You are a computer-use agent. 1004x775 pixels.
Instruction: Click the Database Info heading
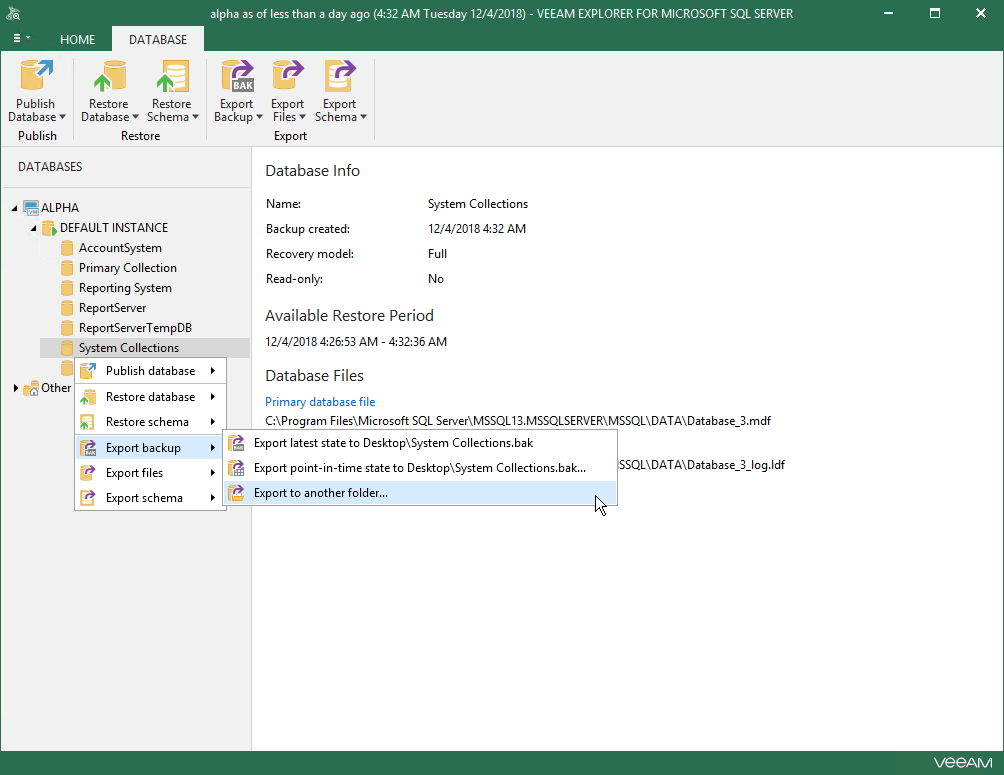312,171
